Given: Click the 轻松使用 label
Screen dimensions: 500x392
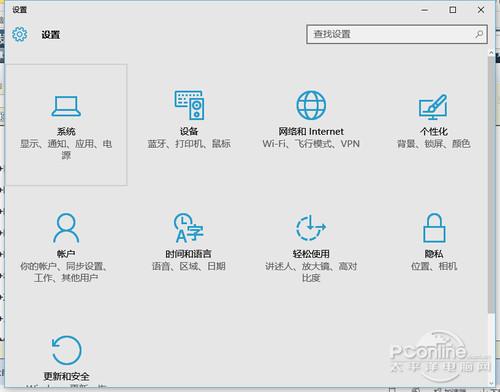Looking at the screenshot, I should 311,254.
